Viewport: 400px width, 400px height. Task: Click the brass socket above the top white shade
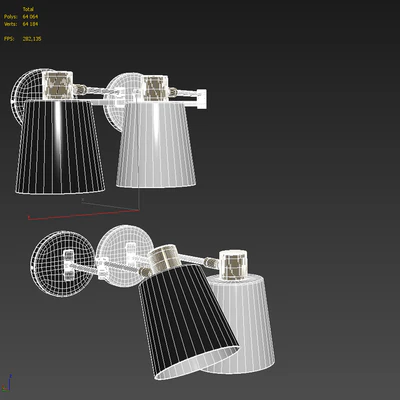tap(155, 88)
